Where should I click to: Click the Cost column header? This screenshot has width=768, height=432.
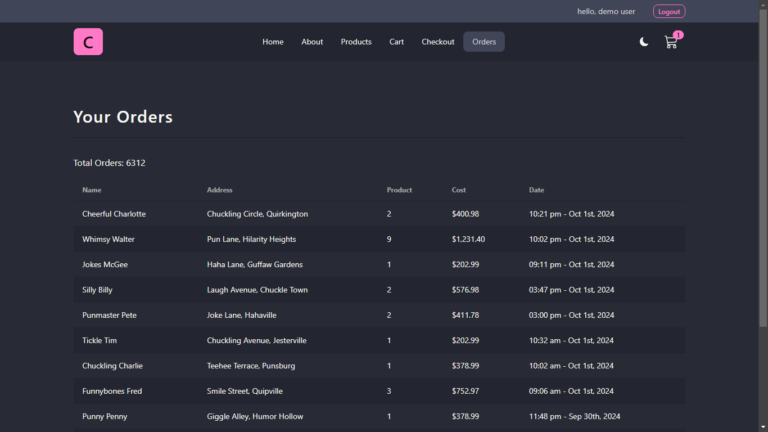tap(459, 190)
